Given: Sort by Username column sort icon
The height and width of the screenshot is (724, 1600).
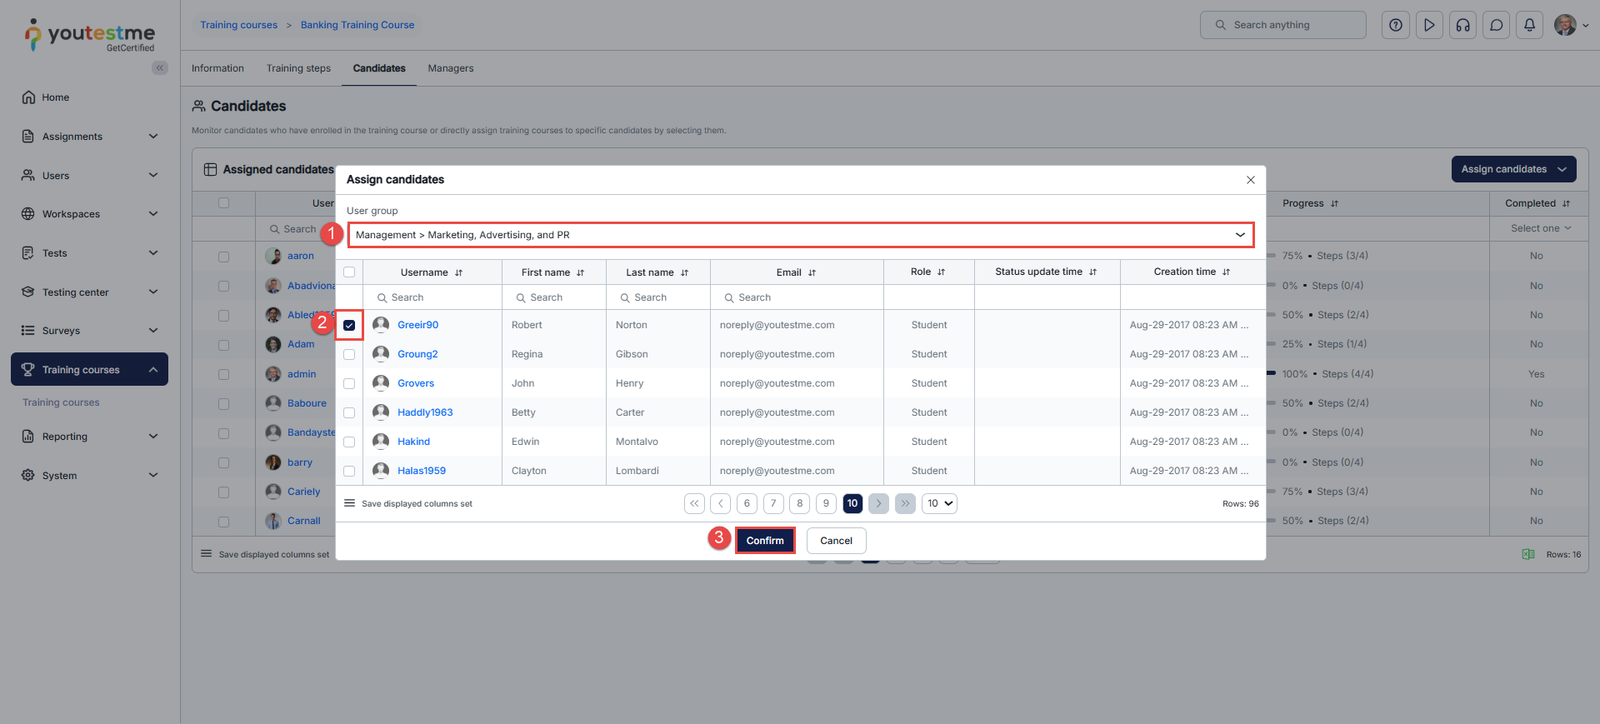Looking at the screenshot, I should click(459, 272).
